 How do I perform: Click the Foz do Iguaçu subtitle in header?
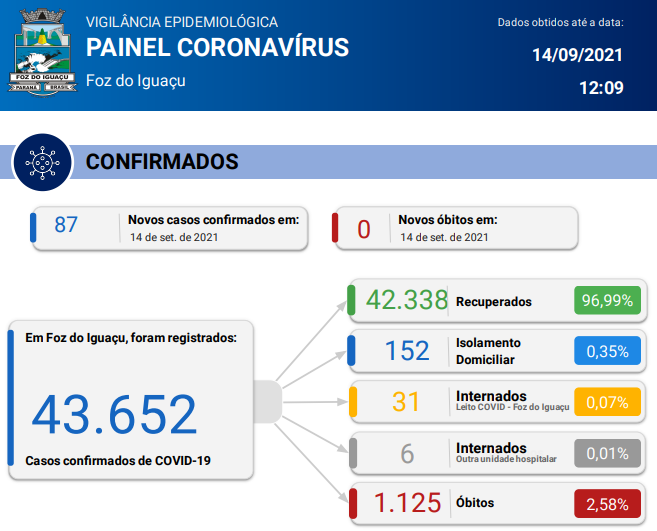pos(135,80)
